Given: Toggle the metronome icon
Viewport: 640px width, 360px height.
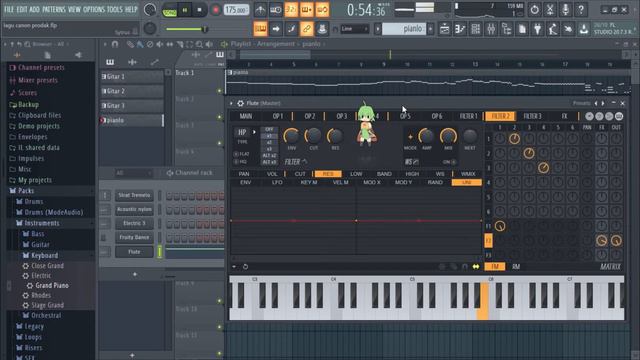Looking at the screenshot, I should 260,10.
